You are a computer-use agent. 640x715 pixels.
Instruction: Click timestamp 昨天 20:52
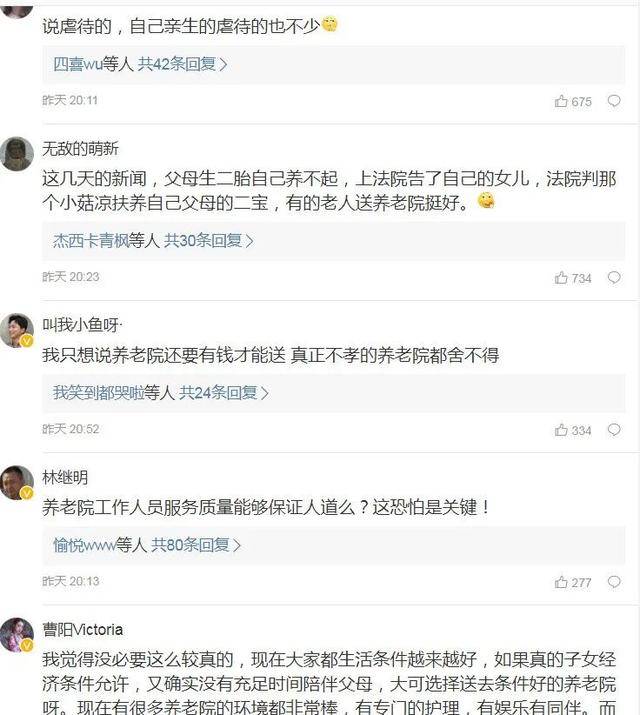coord(70,429)
